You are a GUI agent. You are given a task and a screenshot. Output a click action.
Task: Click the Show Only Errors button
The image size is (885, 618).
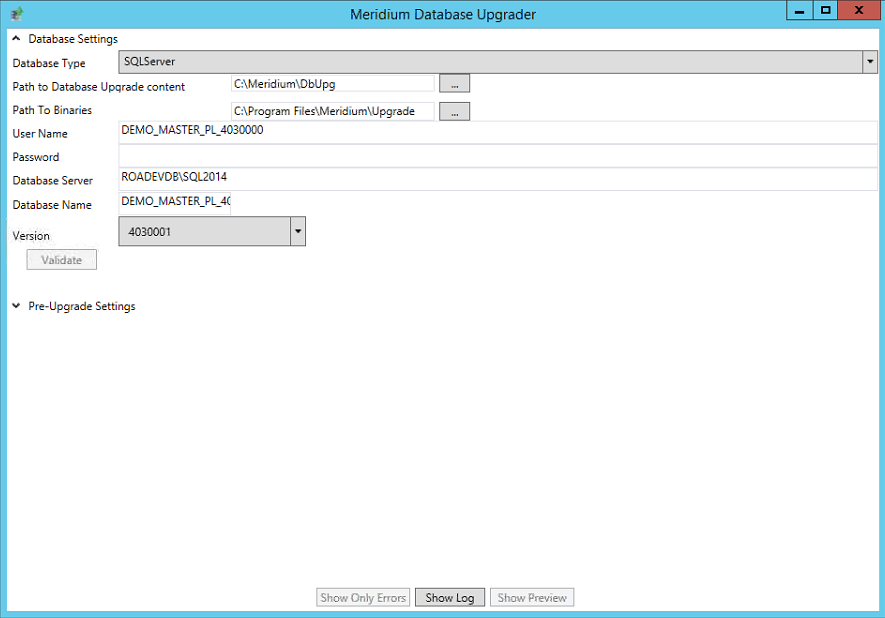tap(363, 597)
